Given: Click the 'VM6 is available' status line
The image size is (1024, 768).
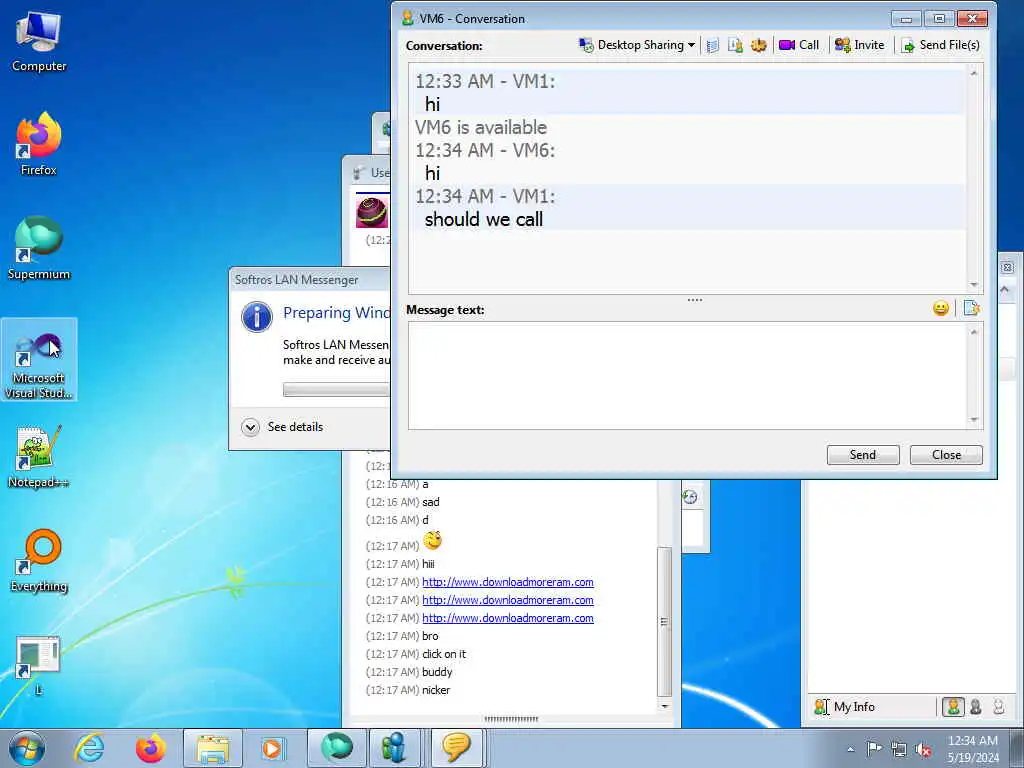Looking at the screenshot, I should pyautogui.click(x=481, y=127).
